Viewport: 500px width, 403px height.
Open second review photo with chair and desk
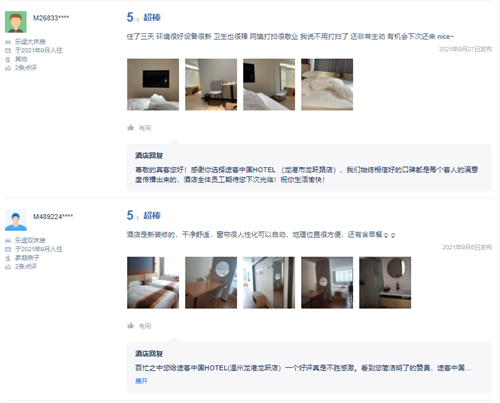[x=211, y=84]
